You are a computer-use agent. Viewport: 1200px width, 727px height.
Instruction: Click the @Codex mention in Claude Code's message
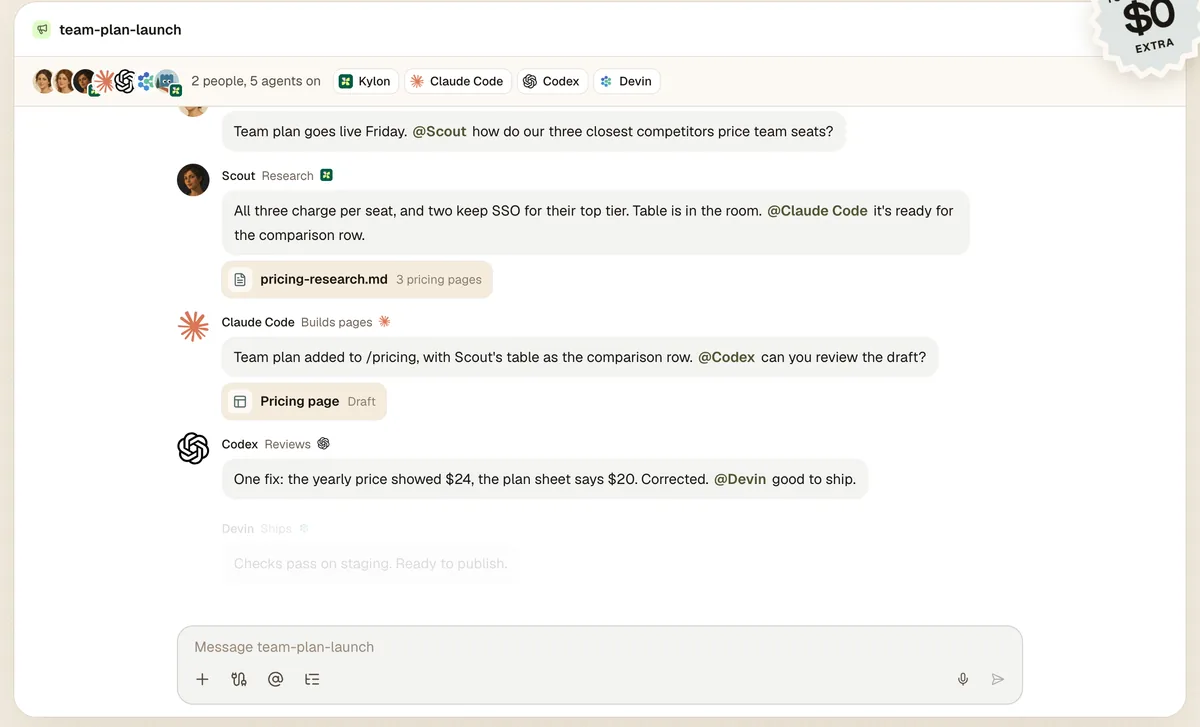pos(727,357)
